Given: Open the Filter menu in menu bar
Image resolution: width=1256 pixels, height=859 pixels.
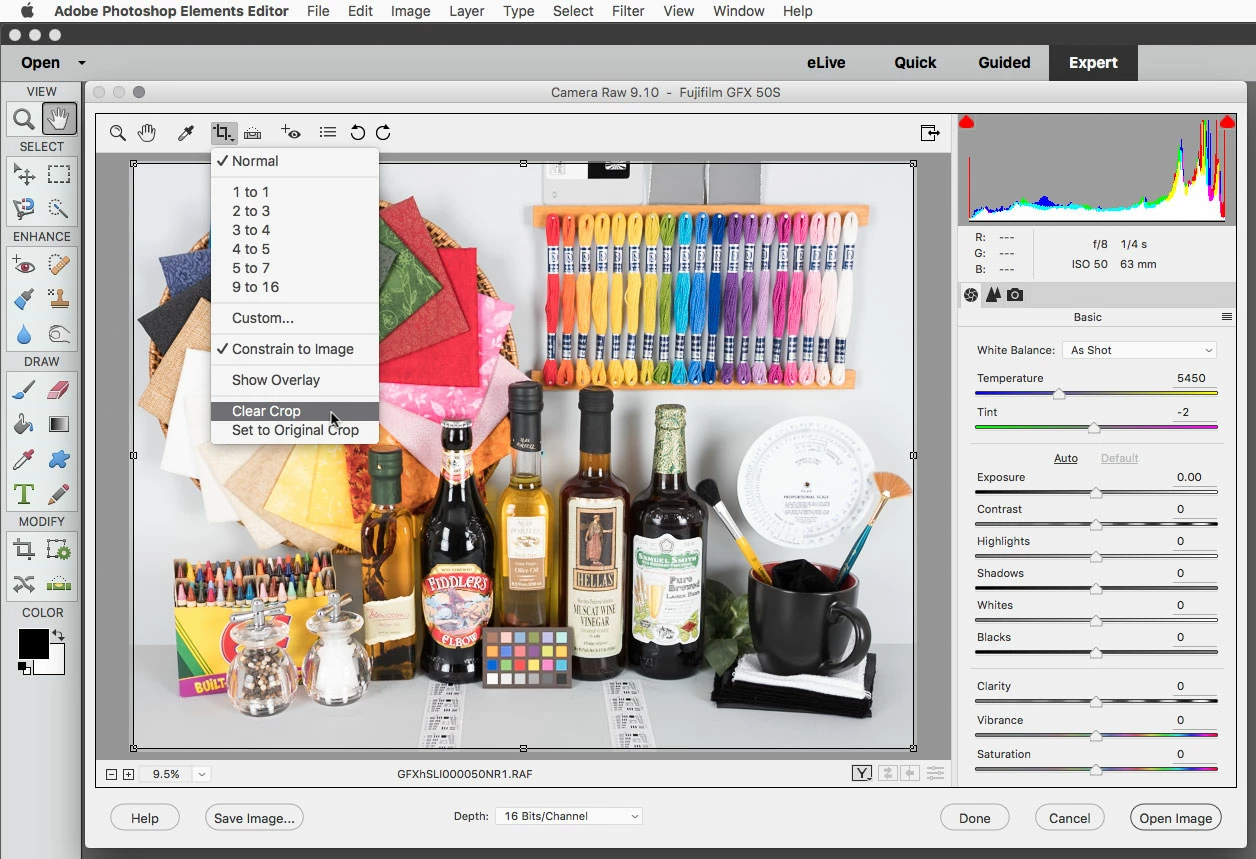Looking at the screenshot, I should click(628, 11).
